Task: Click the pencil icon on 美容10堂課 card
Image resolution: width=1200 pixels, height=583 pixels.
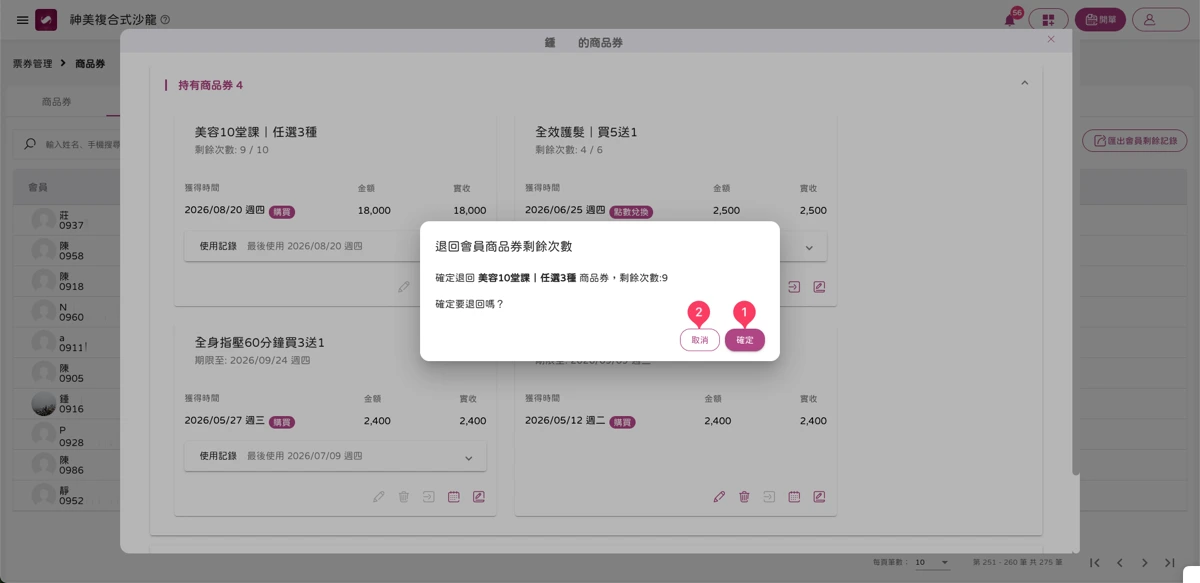Action: click(404, 287)
